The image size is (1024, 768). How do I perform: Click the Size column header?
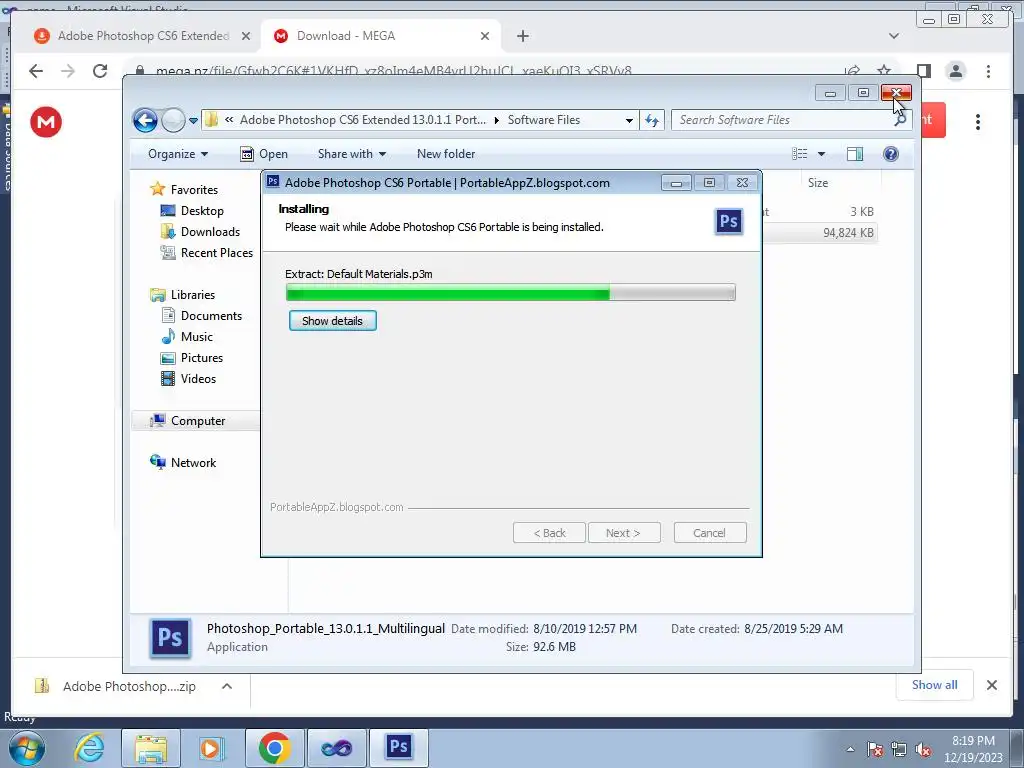point(818,183)
